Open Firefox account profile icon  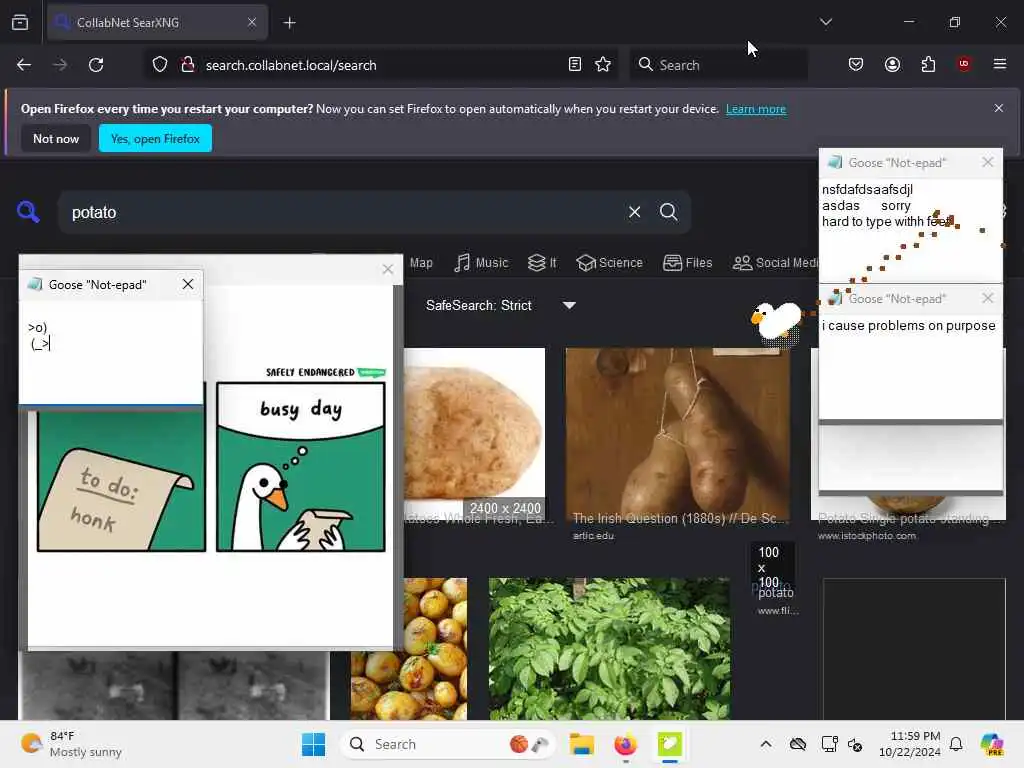892,65
